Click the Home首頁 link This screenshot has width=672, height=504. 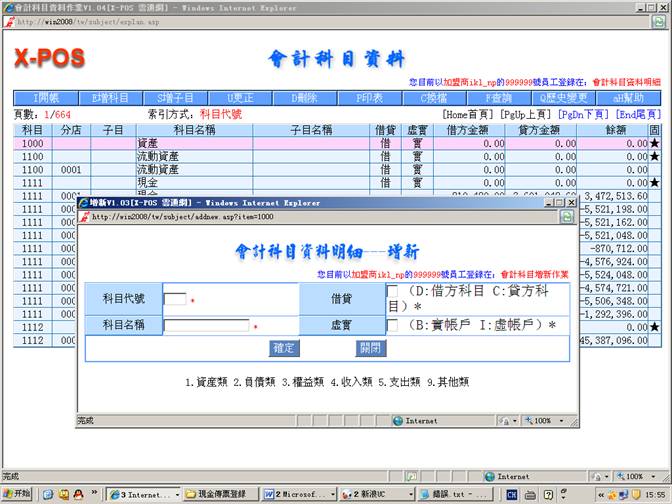click(468, 115)
